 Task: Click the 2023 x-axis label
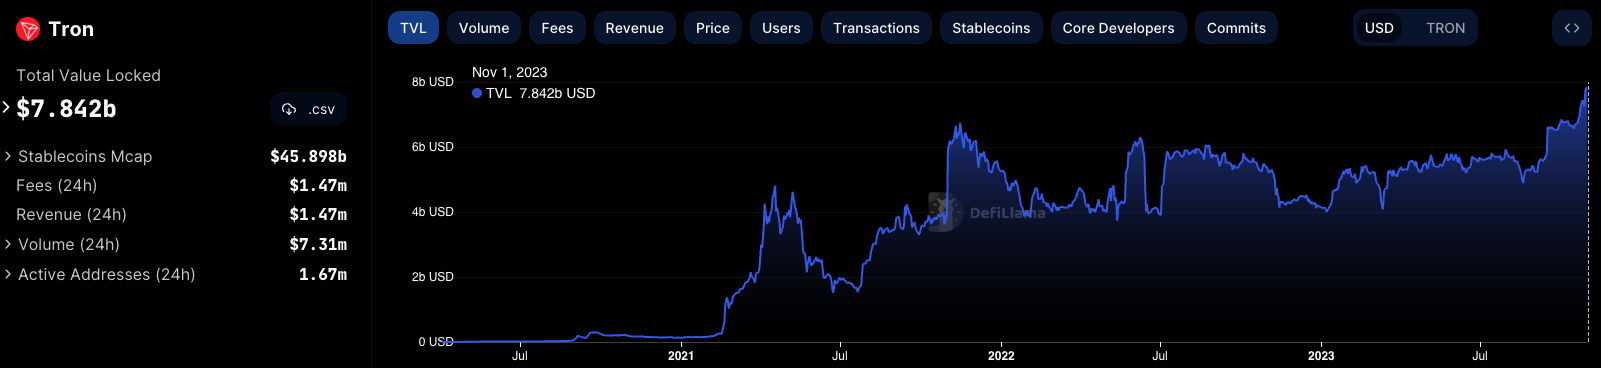point(1321,355)
